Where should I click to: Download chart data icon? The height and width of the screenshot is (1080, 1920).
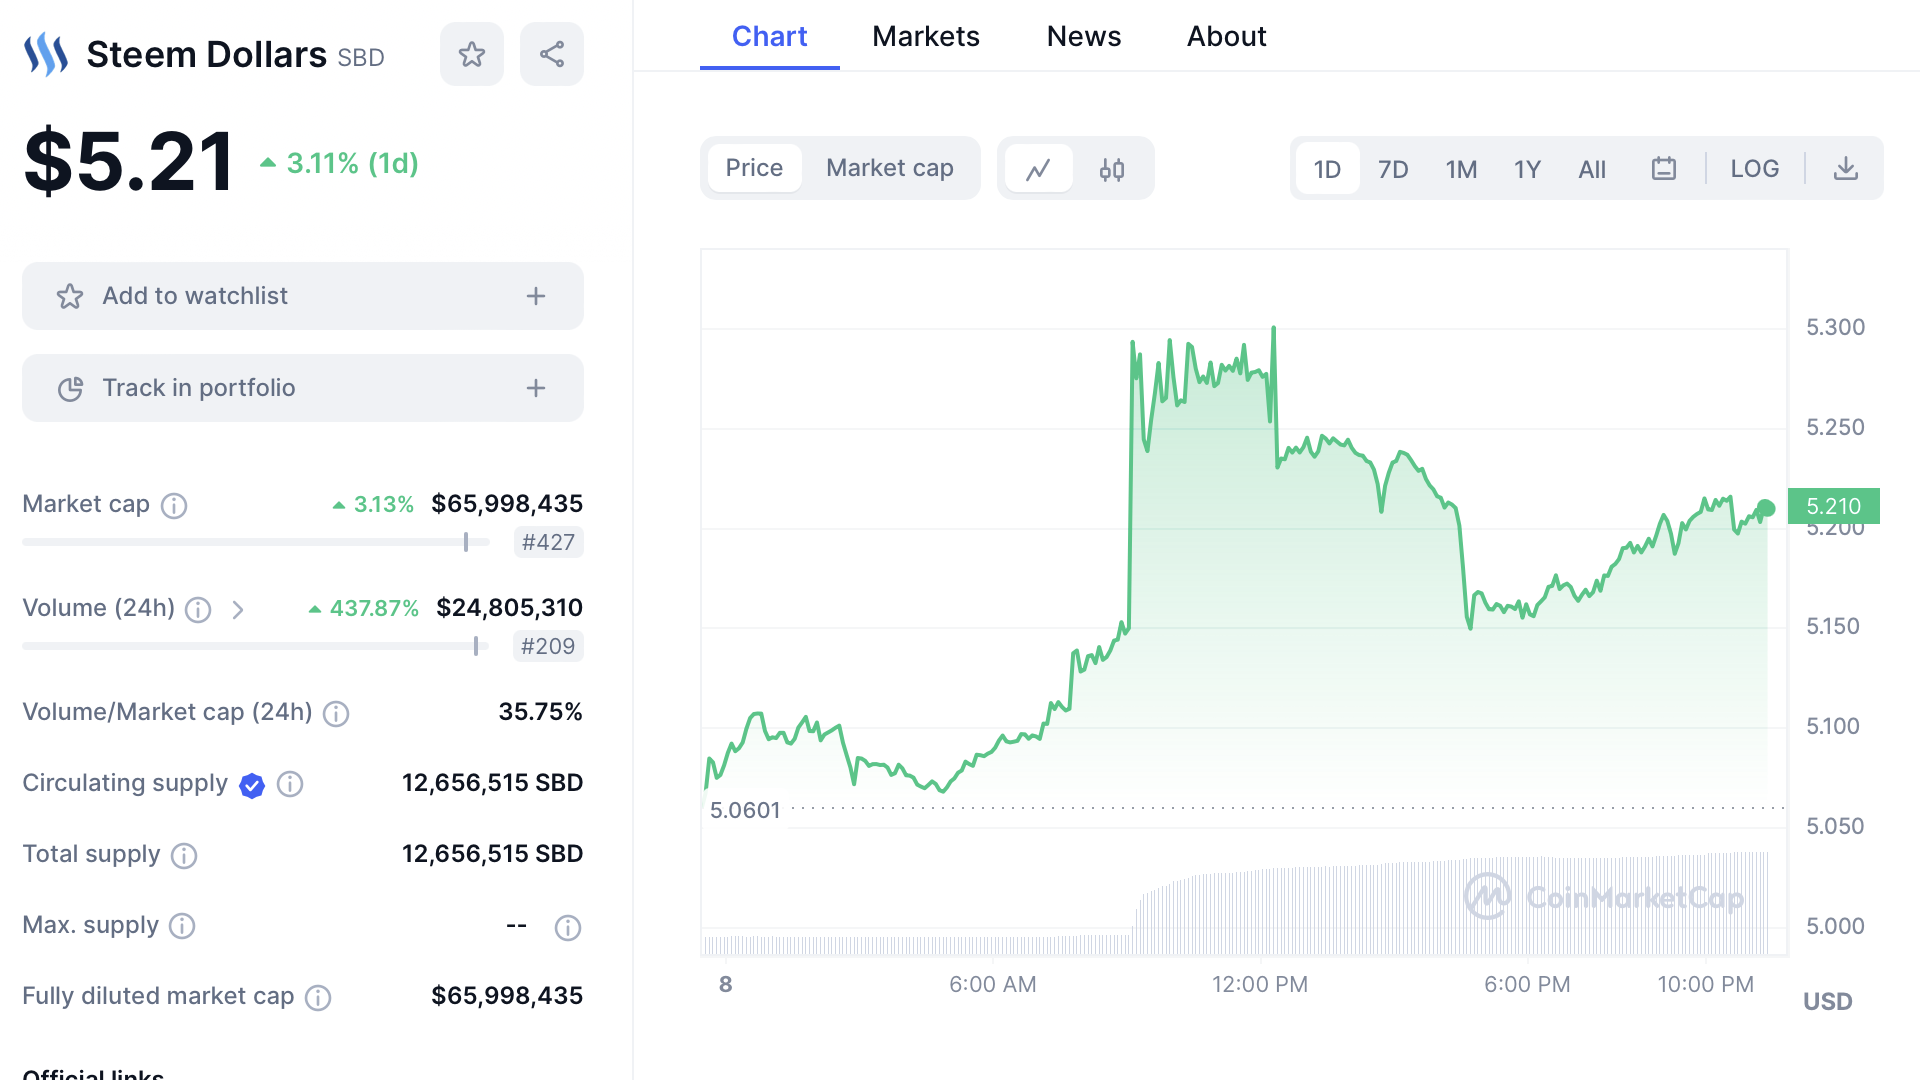point(1845,169)
